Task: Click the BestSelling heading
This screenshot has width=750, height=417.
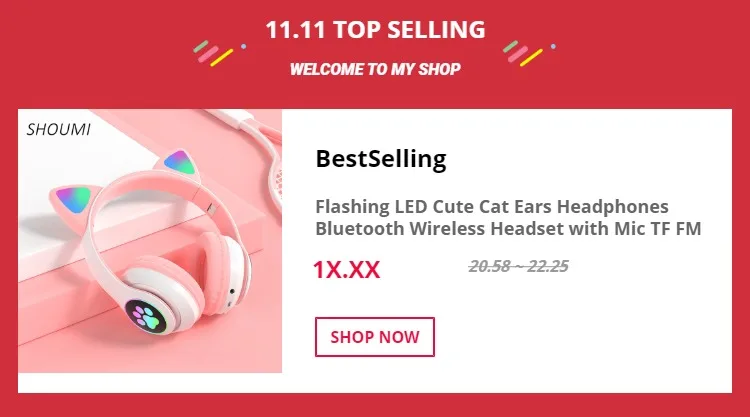Action: click(381, 159)
